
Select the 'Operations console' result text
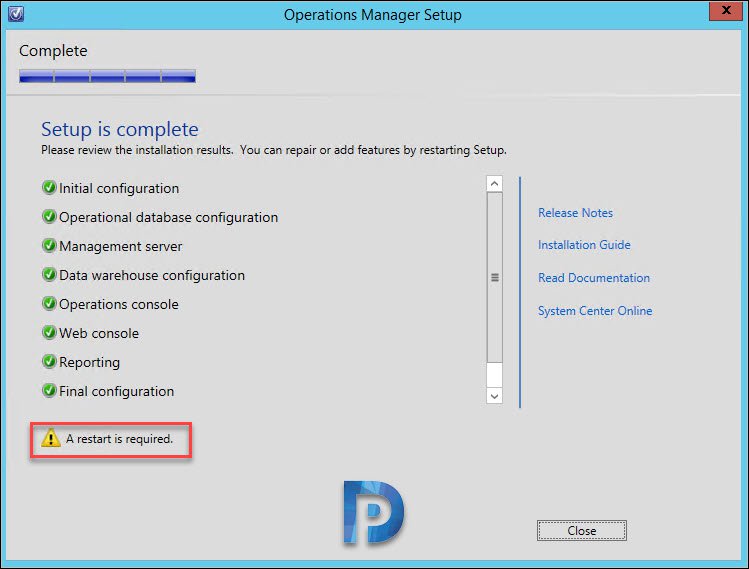(x=118, y=304)
